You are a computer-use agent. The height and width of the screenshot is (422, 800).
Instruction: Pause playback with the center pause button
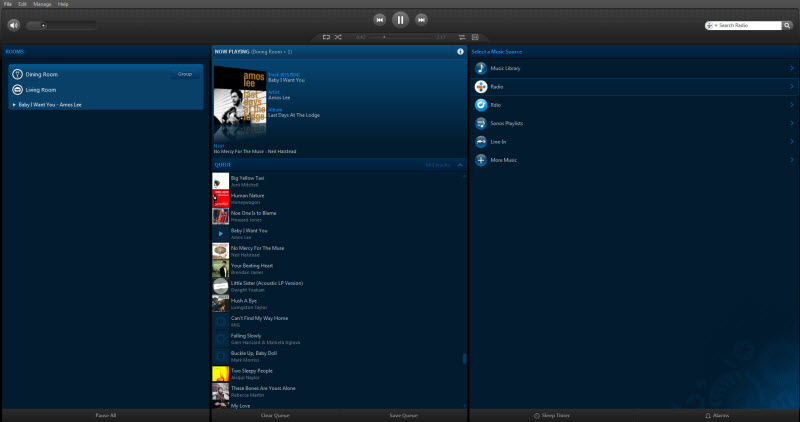click(x=400, y=19)
